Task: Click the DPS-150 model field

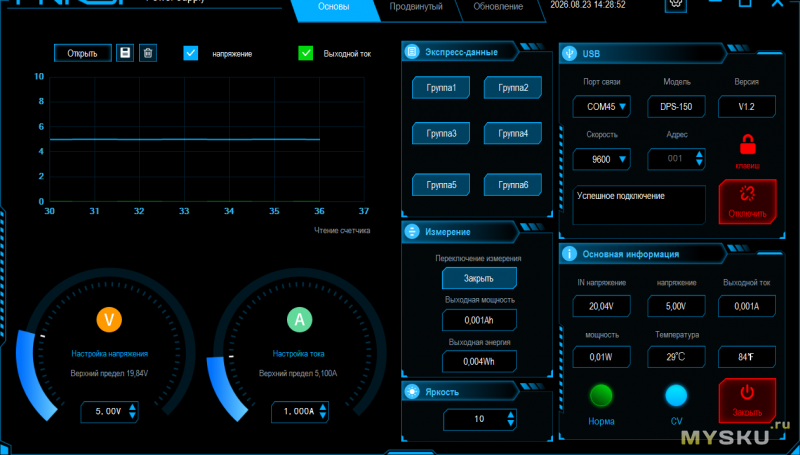Action: click(677, 107)
